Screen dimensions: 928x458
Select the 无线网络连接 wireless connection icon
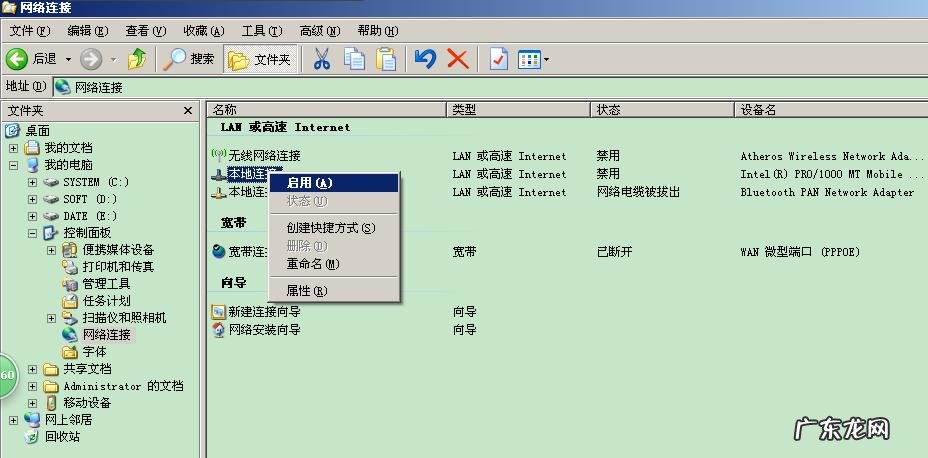(219, 156)
